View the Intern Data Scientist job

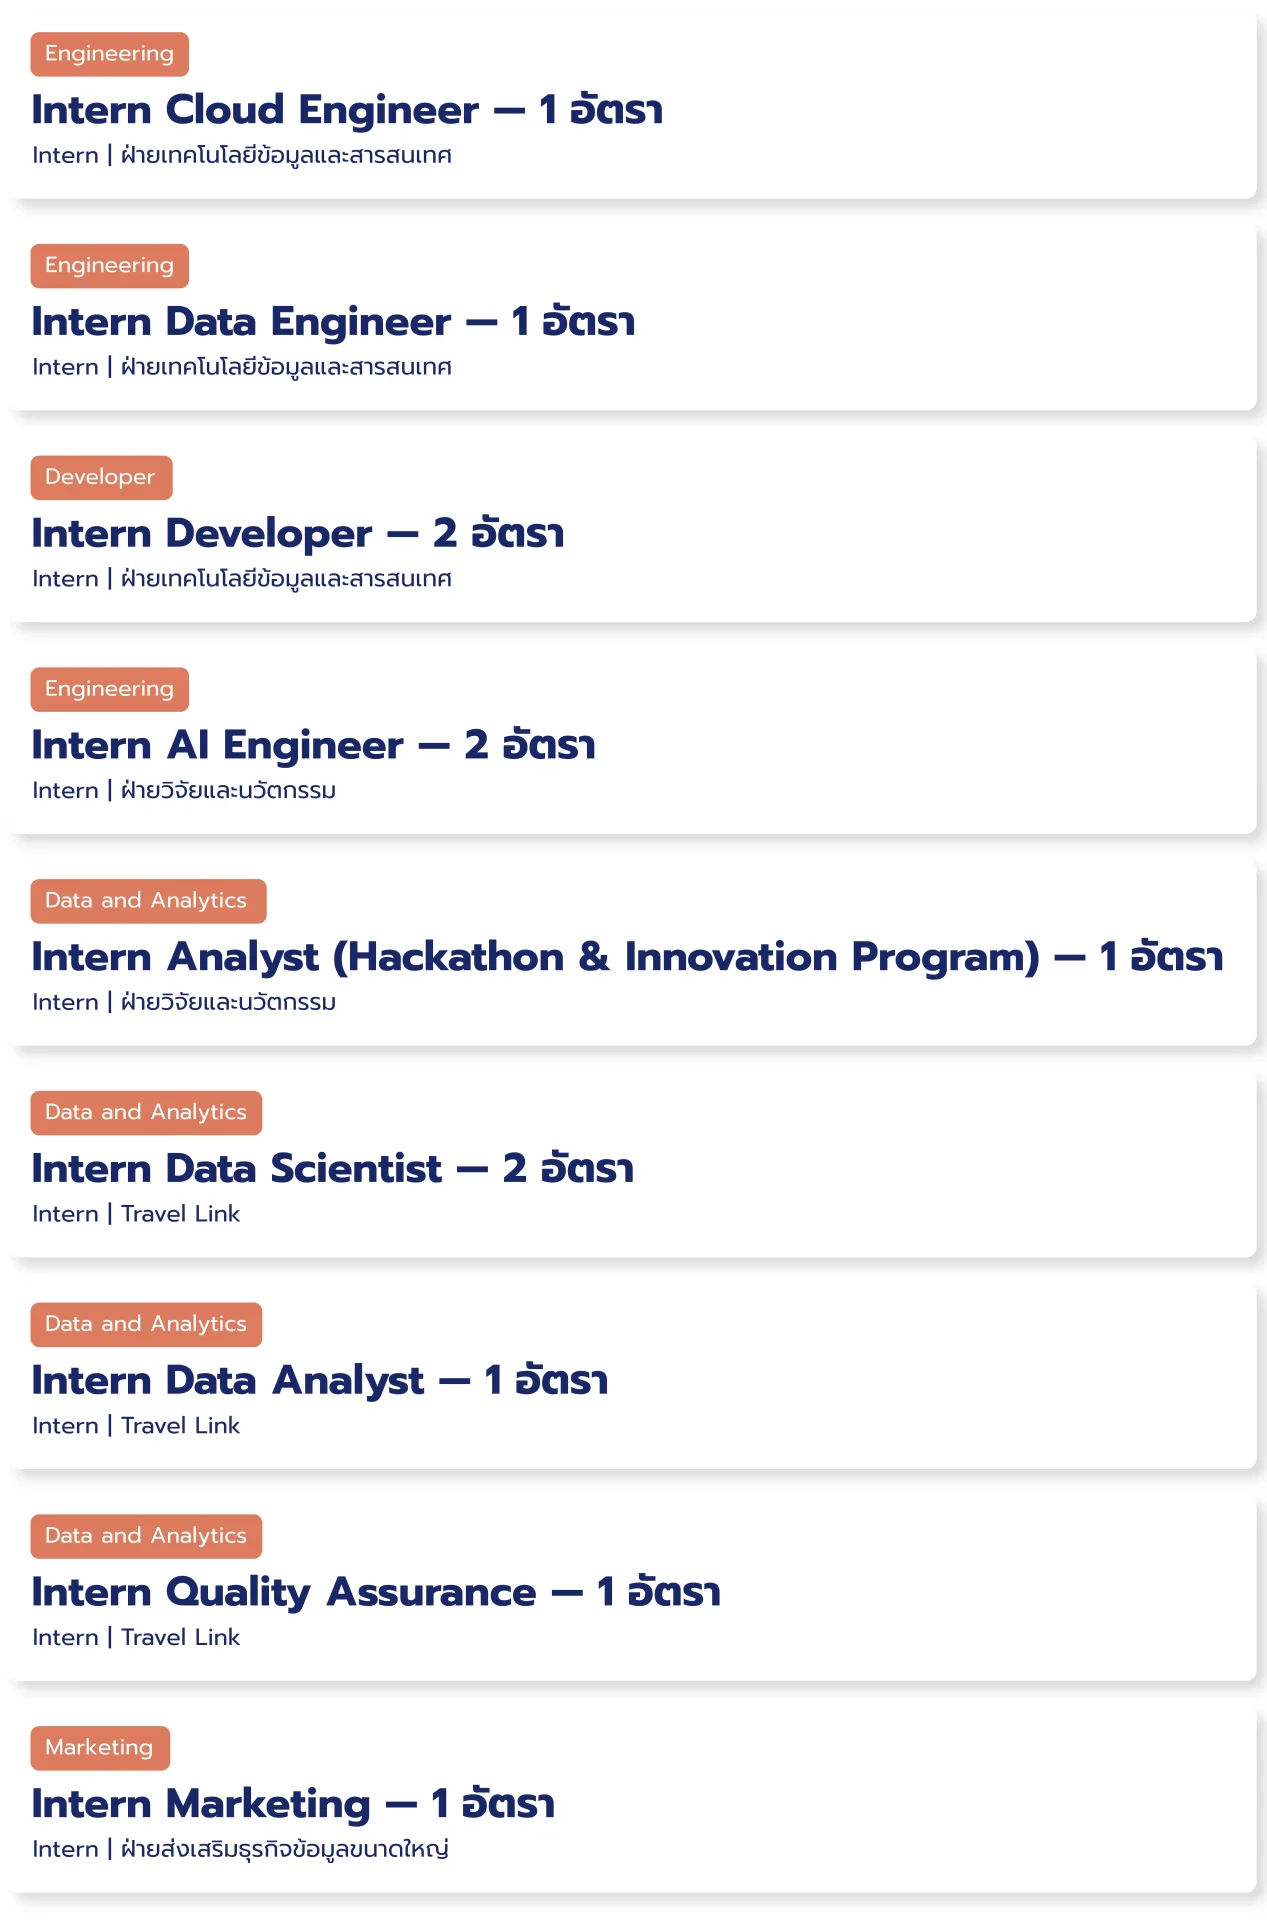click(x=332, y=1169)
